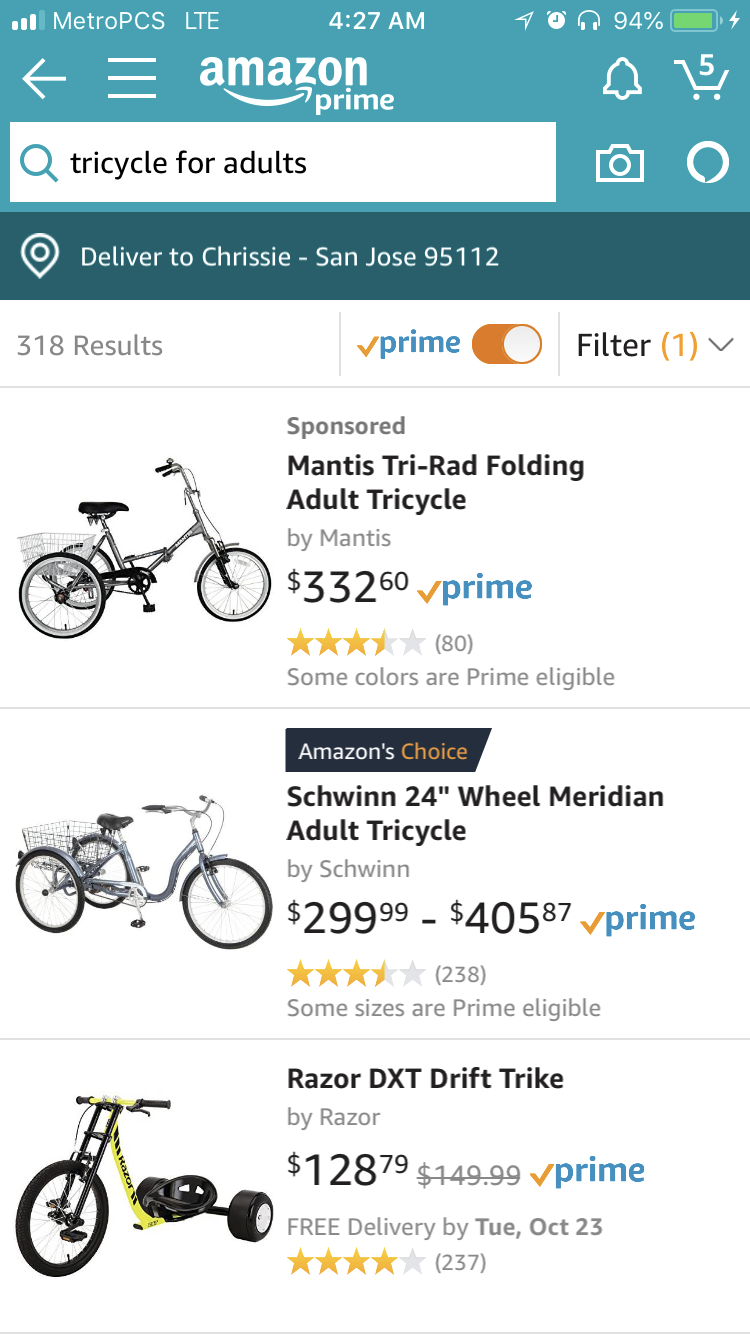
Task: Tap the back arrow icon
Action: [x=43, y=79]
